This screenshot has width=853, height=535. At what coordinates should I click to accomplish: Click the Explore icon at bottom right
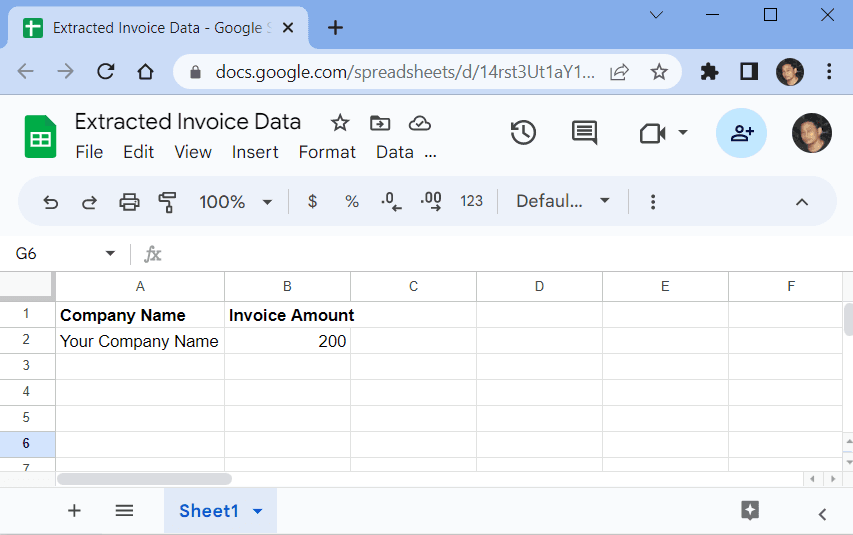(750, 510)
